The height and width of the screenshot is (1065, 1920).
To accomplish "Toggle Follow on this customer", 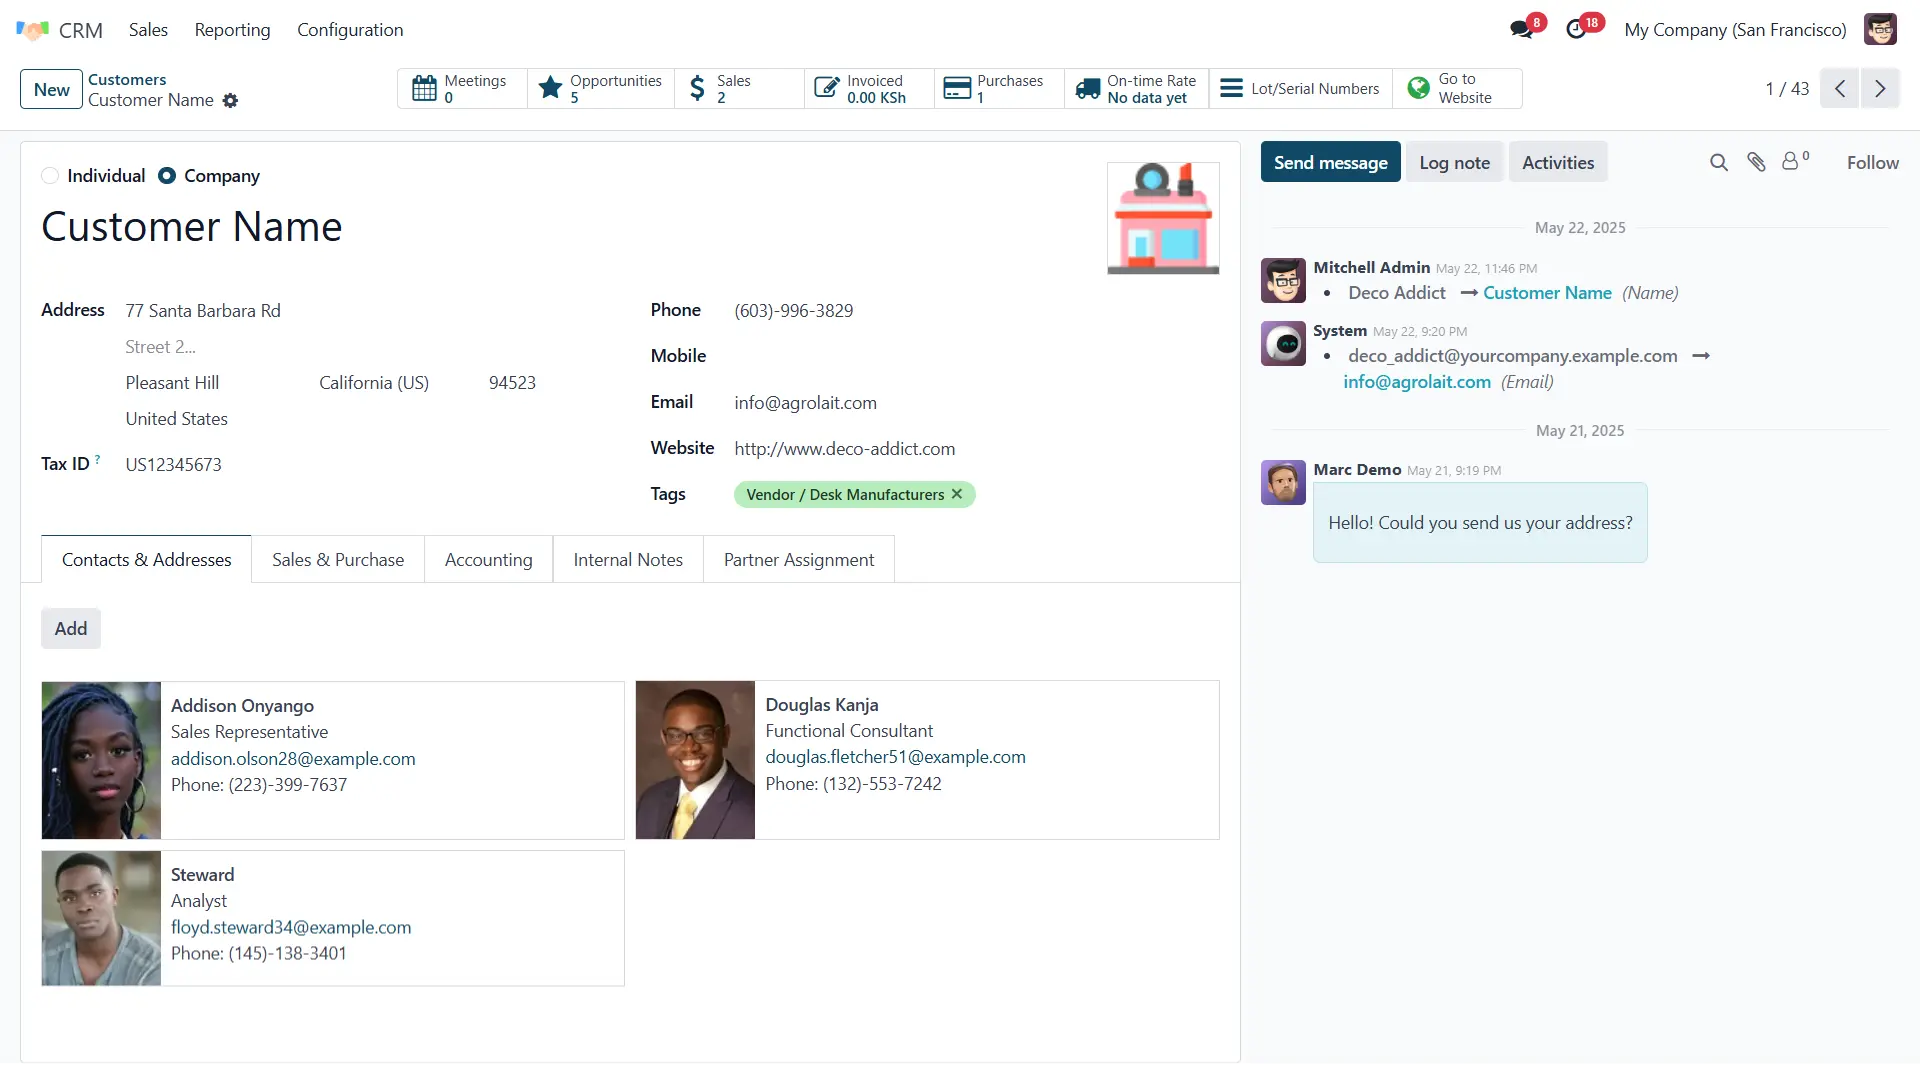I will (1872, 163).
